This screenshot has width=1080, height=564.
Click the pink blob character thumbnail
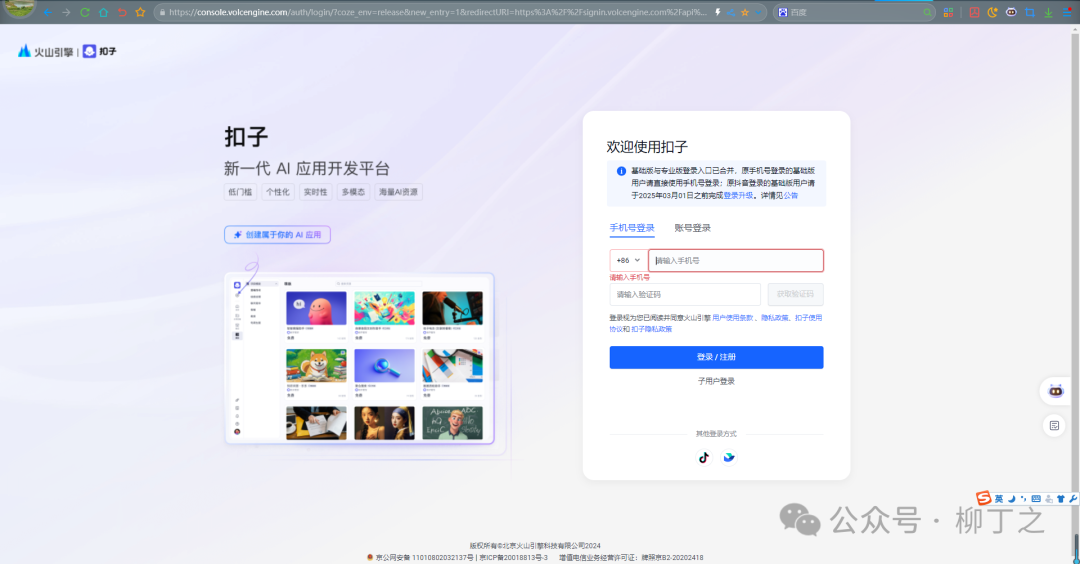[x=316, y=308]
